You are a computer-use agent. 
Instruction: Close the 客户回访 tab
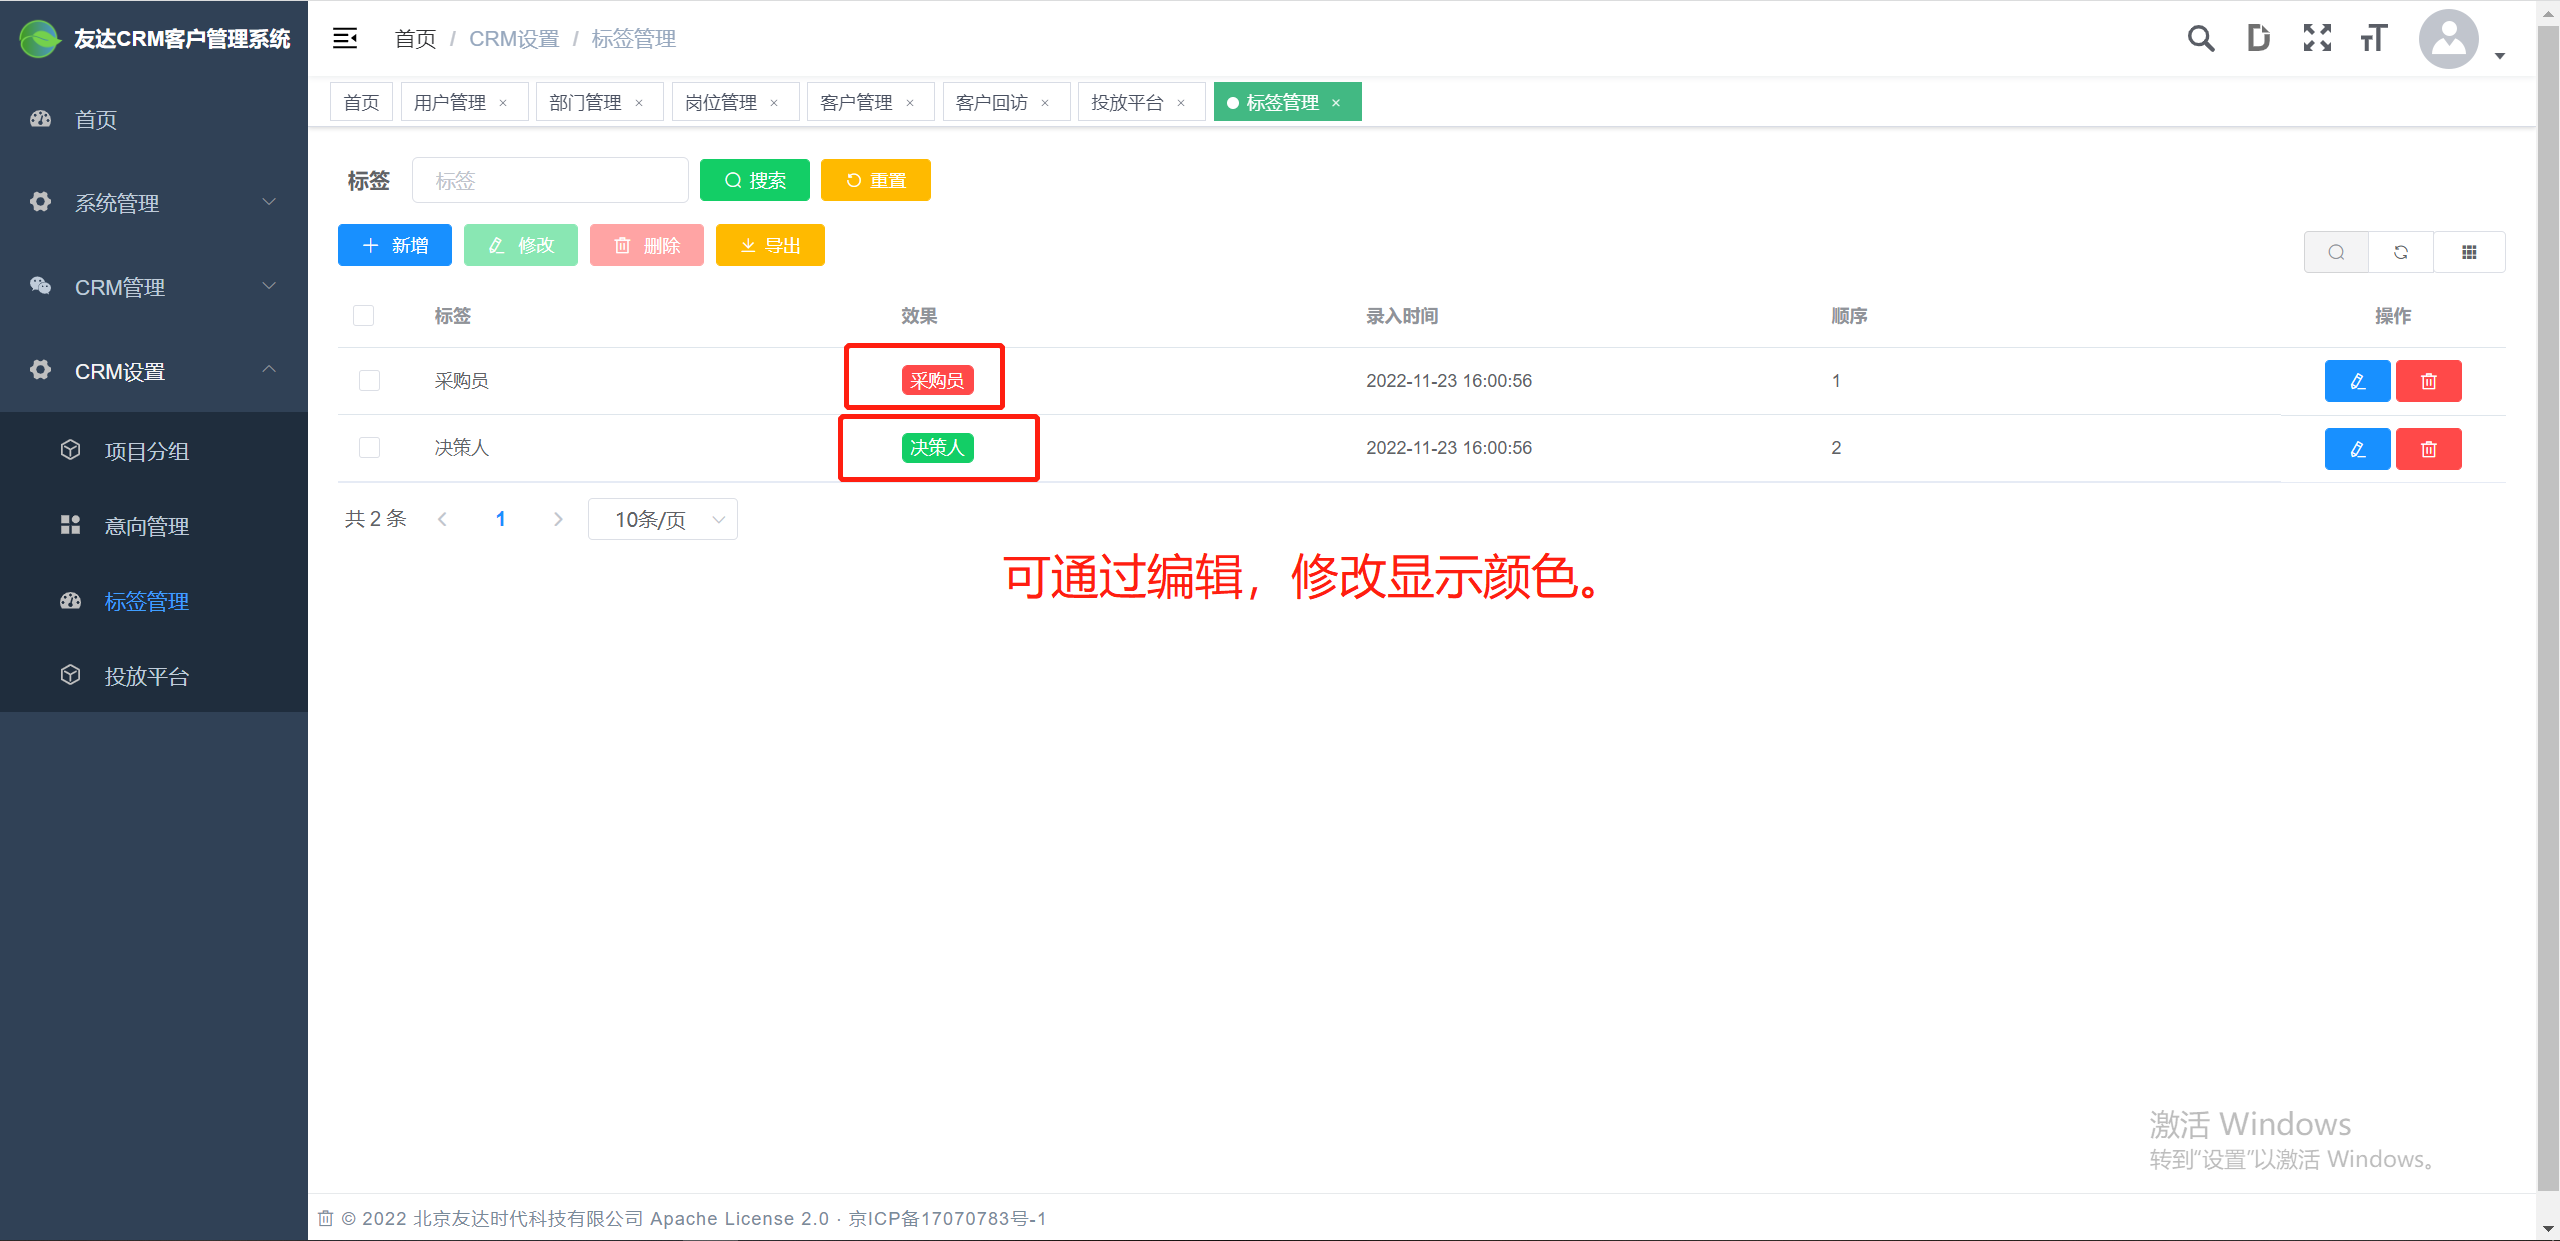1045,103
